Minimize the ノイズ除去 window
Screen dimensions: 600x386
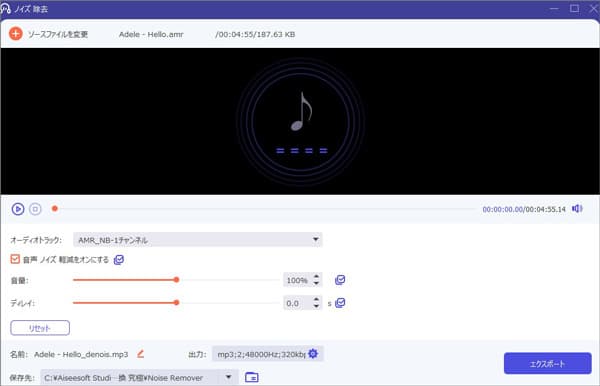(x=554, y=8)
